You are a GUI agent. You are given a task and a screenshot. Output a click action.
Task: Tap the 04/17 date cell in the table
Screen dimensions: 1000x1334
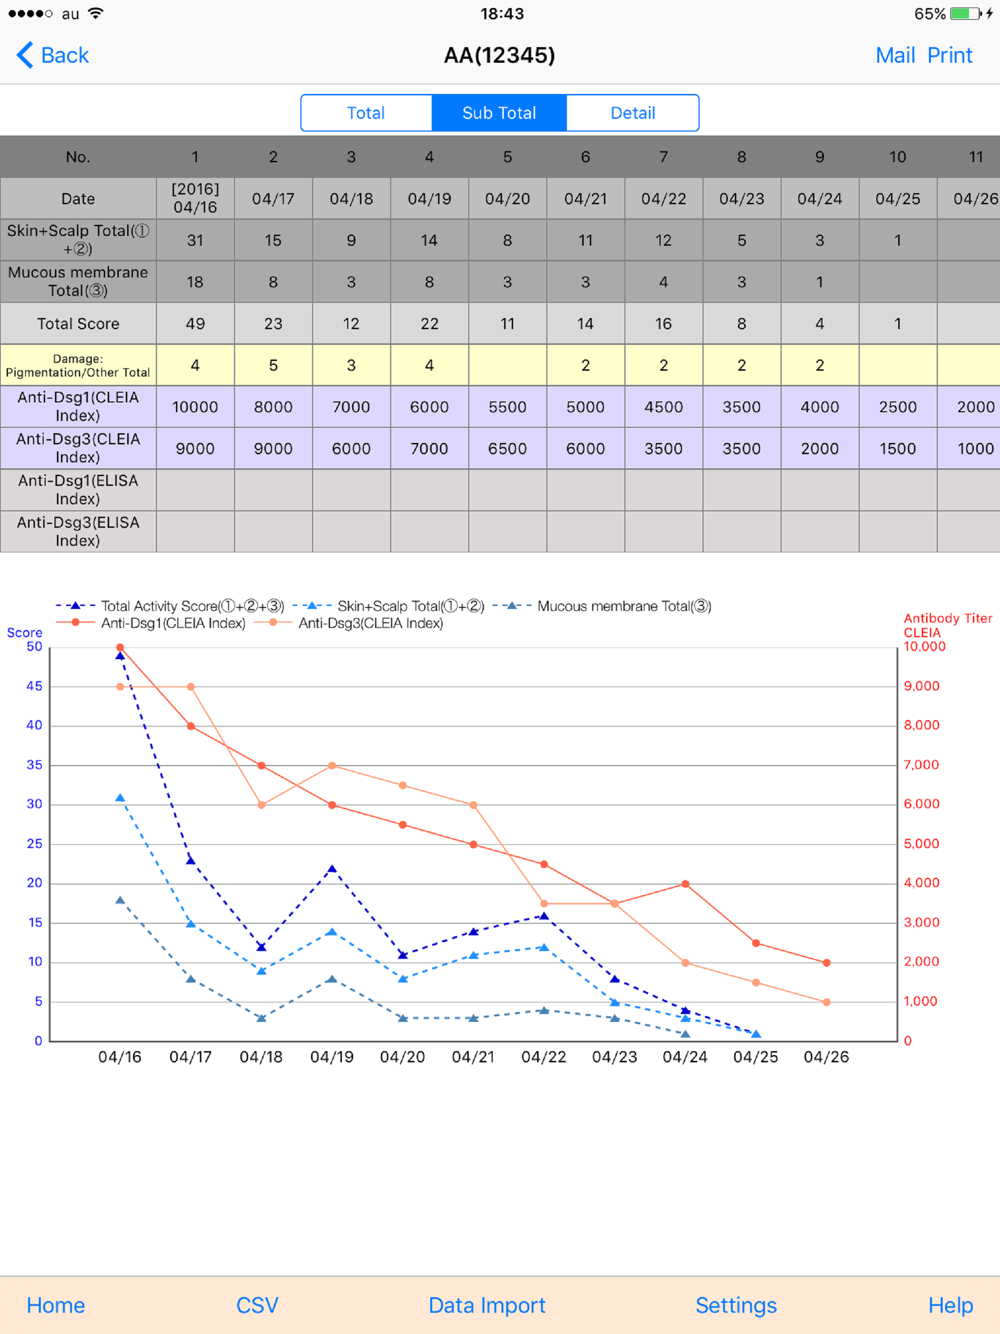pyautogui.click(x=273, y=199)
